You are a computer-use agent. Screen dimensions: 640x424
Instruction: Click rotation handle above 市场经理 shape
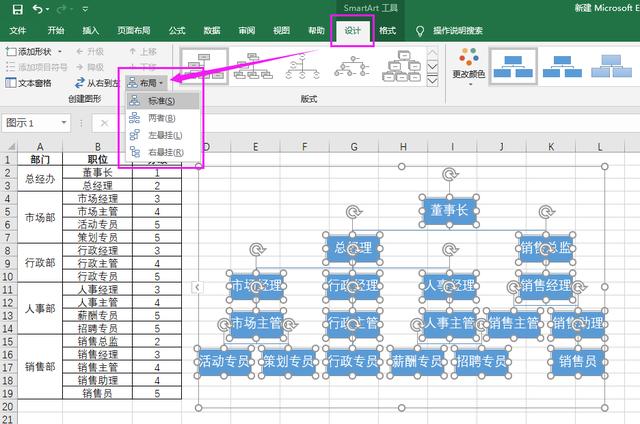pyautogui.click(x=257, y=249)
